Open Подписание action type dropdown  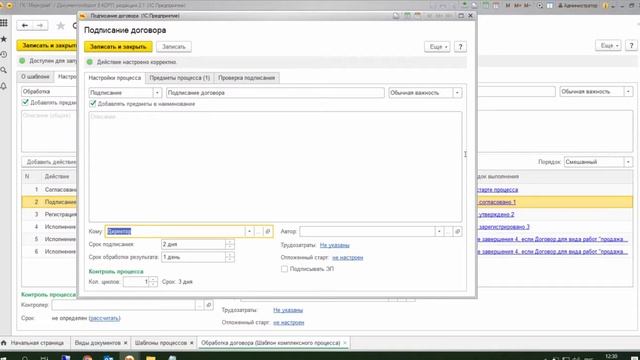(157, 93)
